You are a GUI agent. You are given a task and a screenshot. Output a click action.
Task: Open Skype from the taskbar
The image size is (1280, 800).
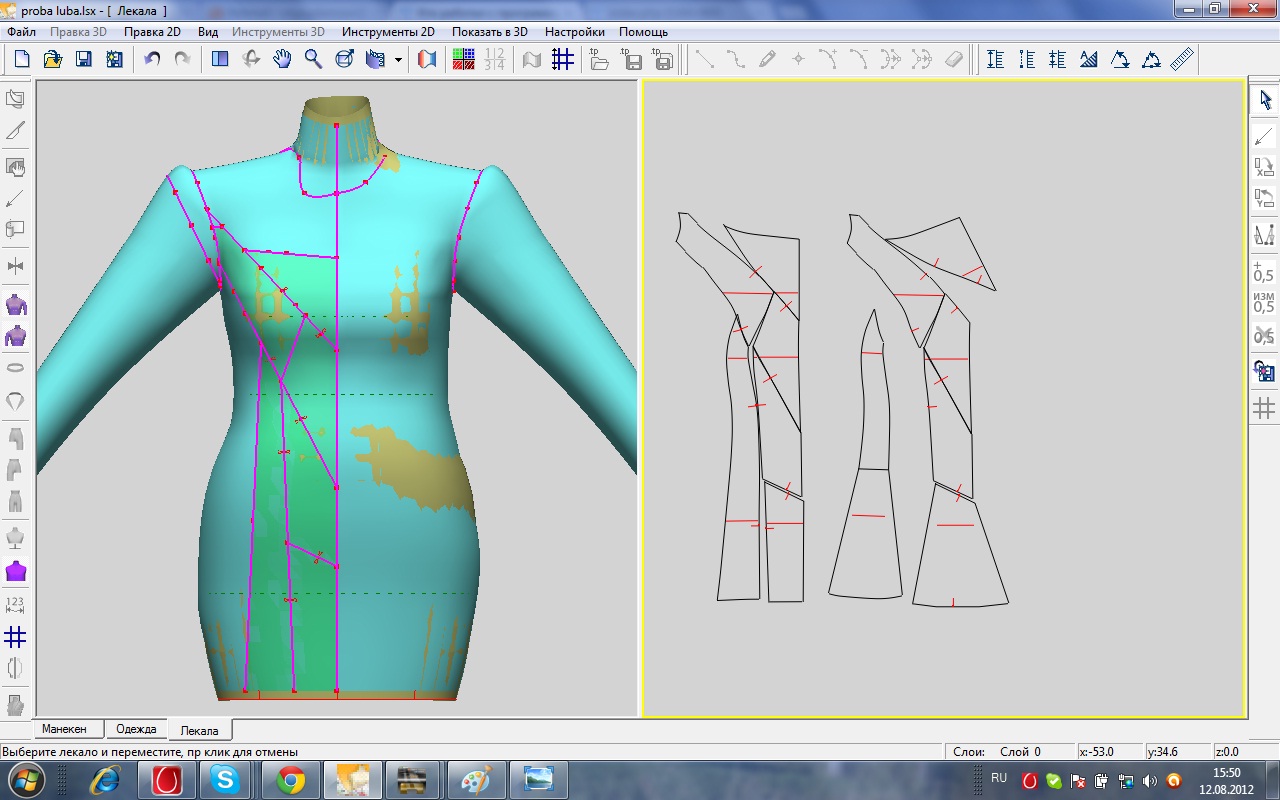[x=225, y=779]
